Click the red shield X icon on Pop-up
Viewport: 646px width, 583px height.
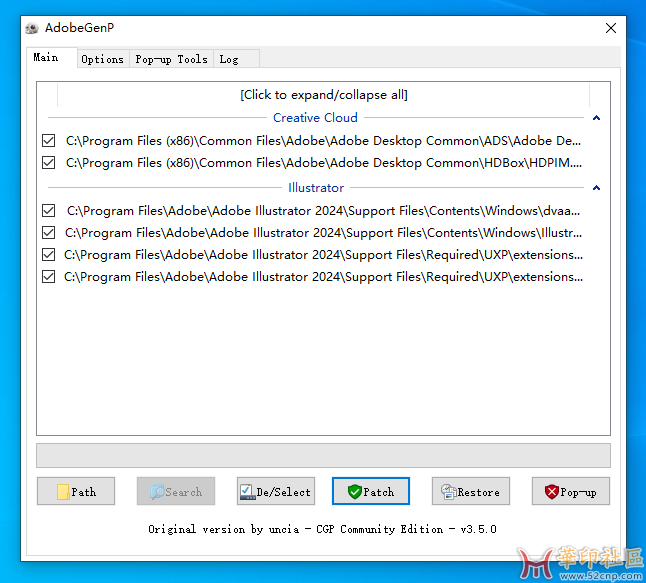click(551, 492)
